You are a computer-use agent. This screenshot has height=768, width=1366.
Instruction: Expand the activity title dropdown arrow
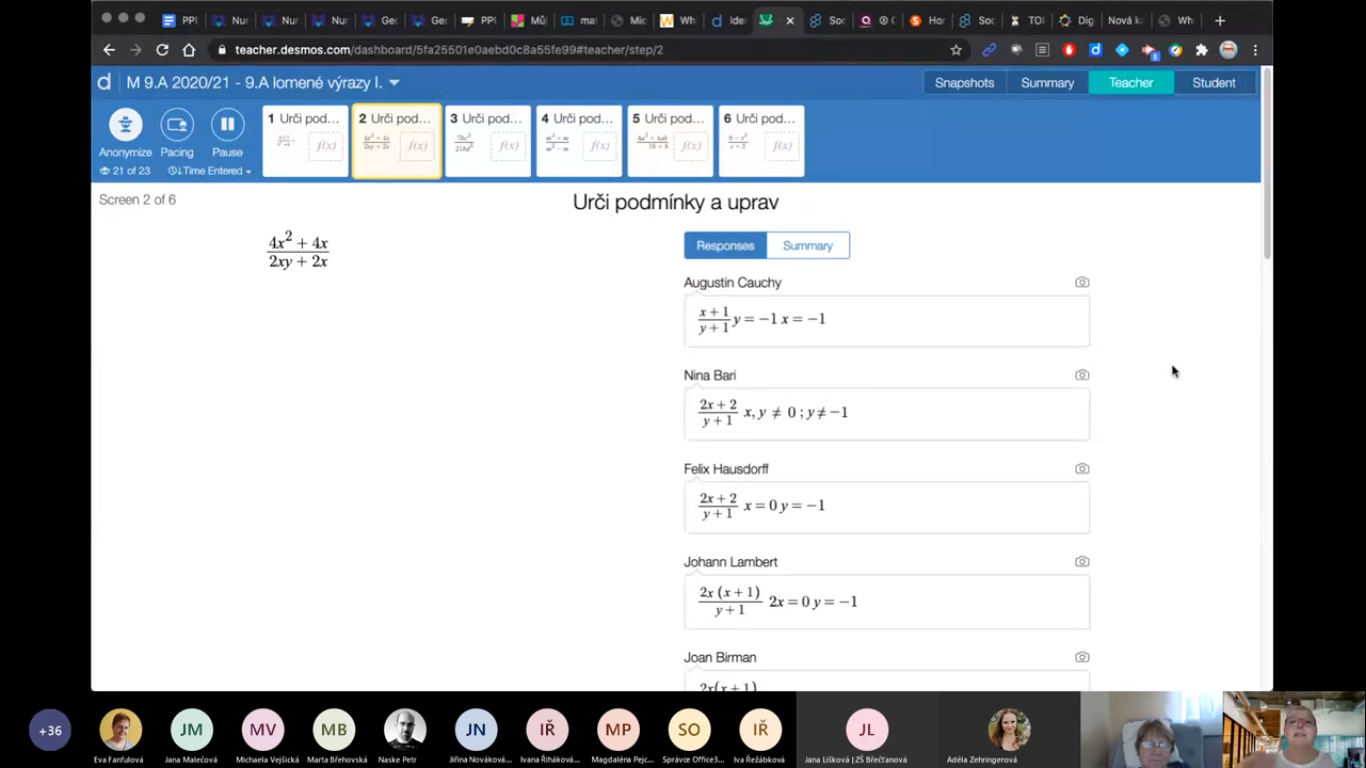394,83
